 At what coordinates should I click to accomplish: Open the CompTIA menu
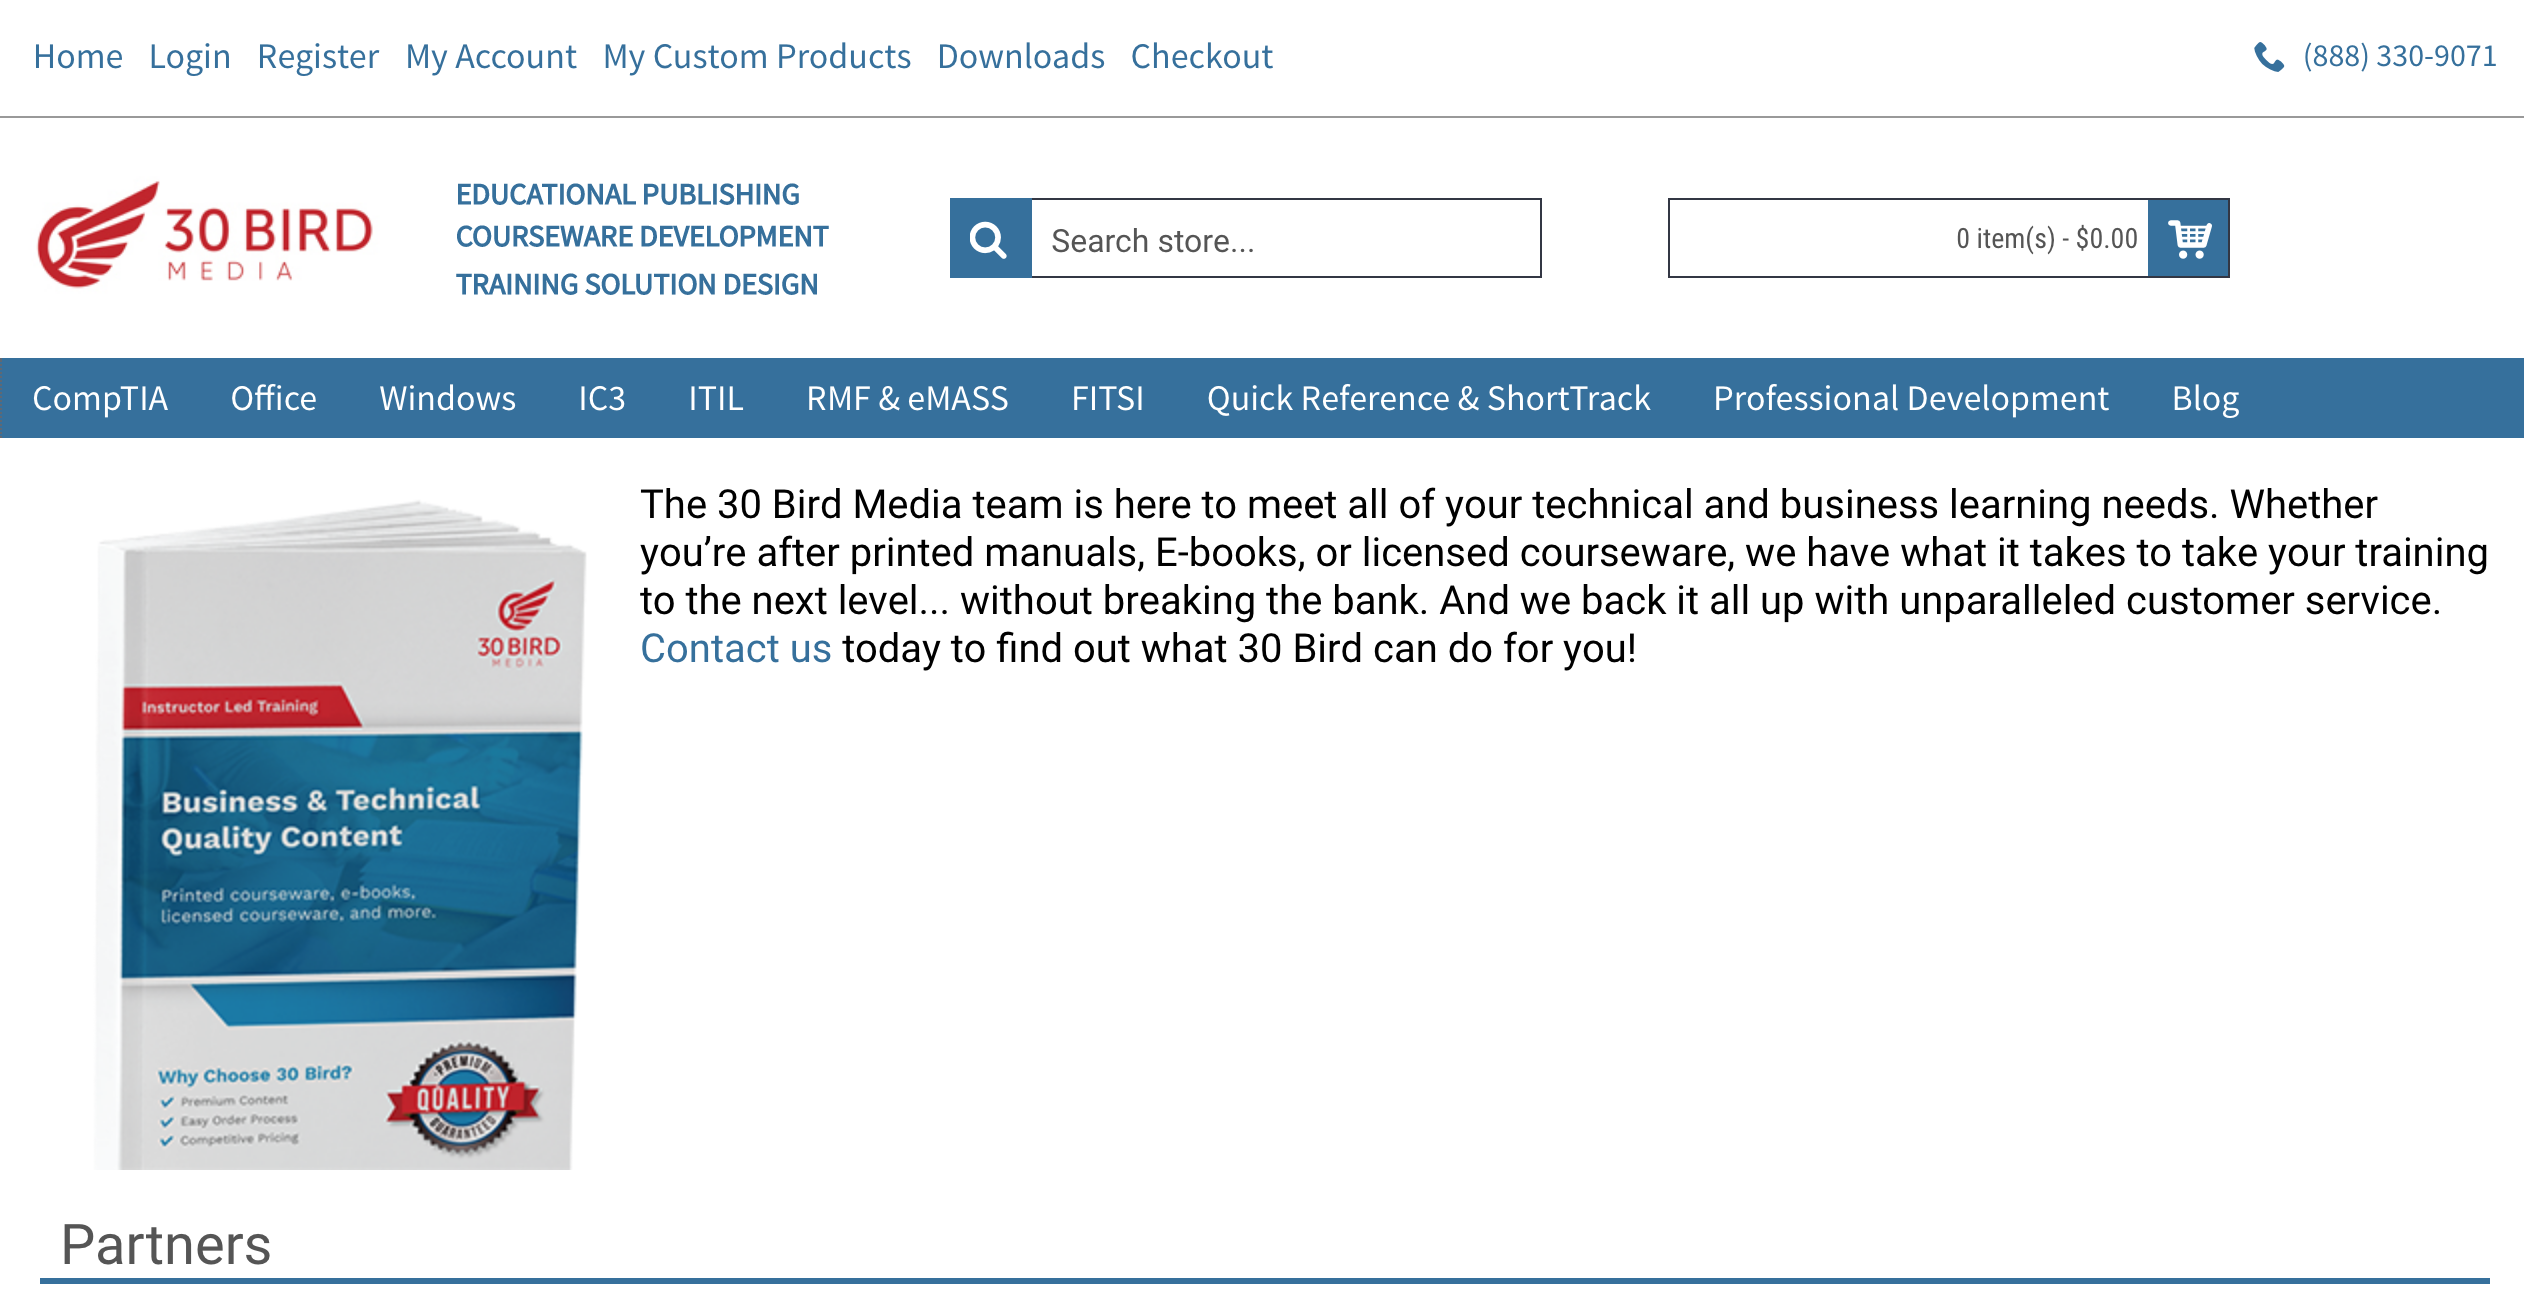100,398
